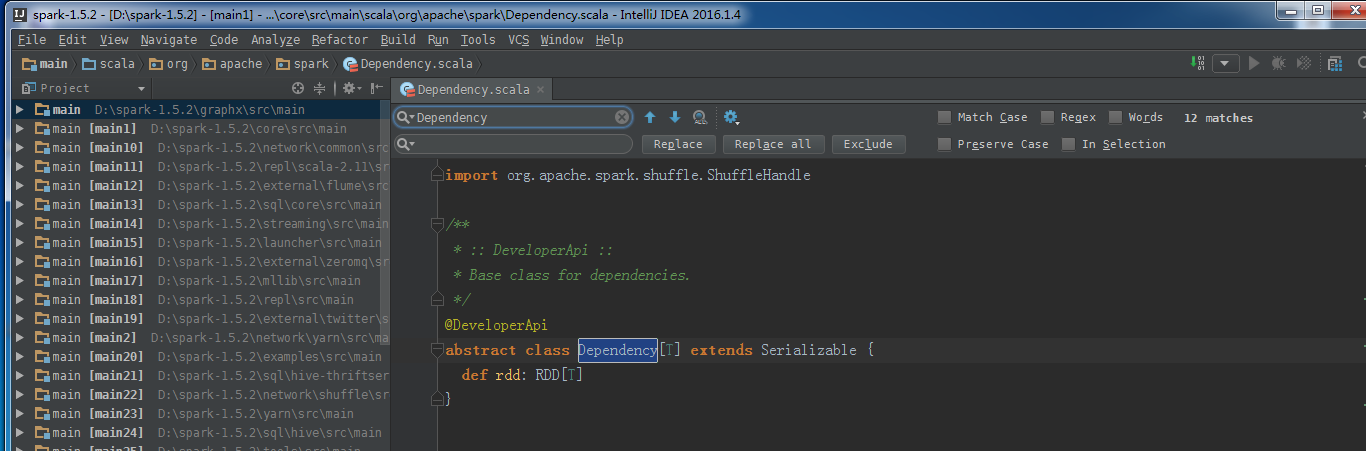1366x451 pixels.
Task: Open find bar settings gear
Action: point(731,117)
